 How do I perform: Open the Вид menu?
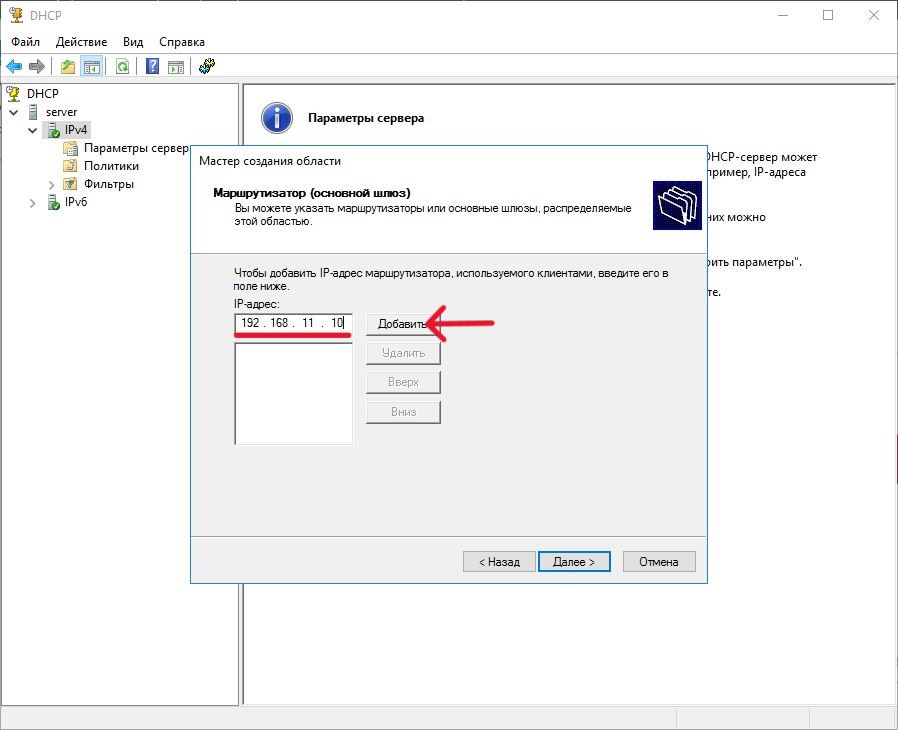pos(133,42)
